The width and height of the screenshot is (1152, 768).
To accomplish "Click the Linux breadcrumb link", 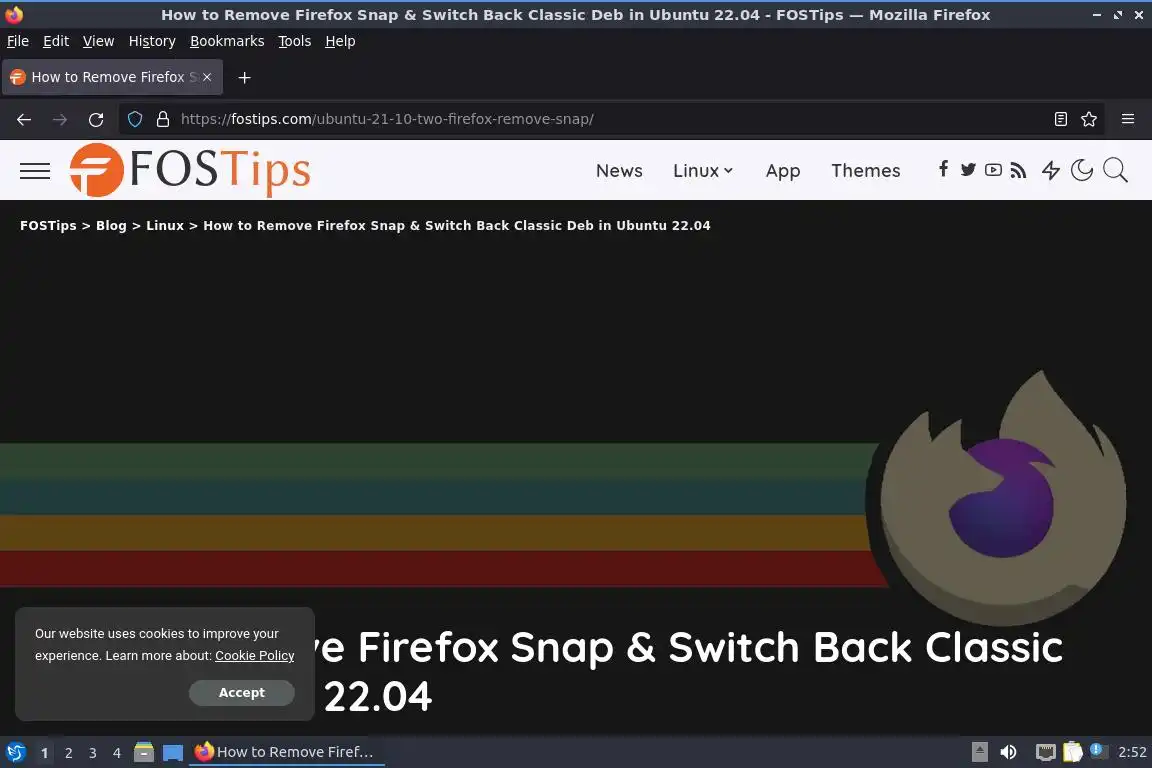I will tap(165, 226).
